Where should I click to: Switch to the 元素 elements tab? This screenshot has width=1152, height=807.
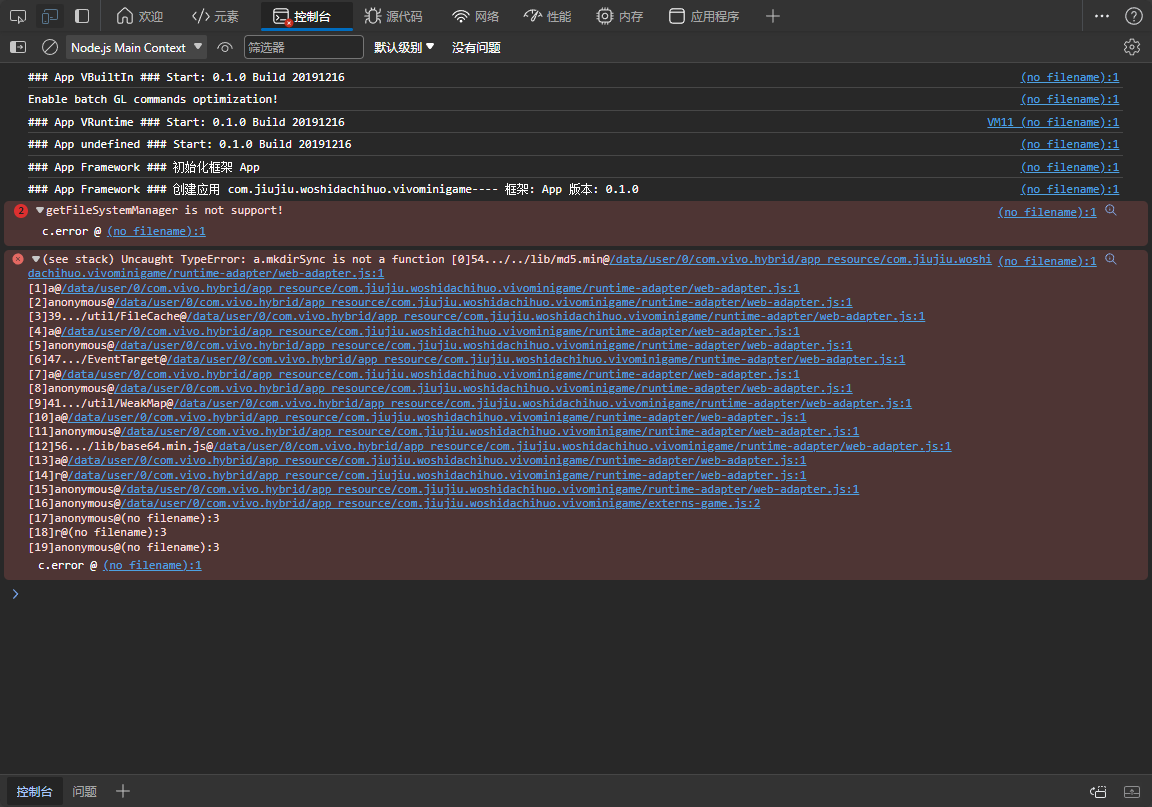(x=215, y=16)
